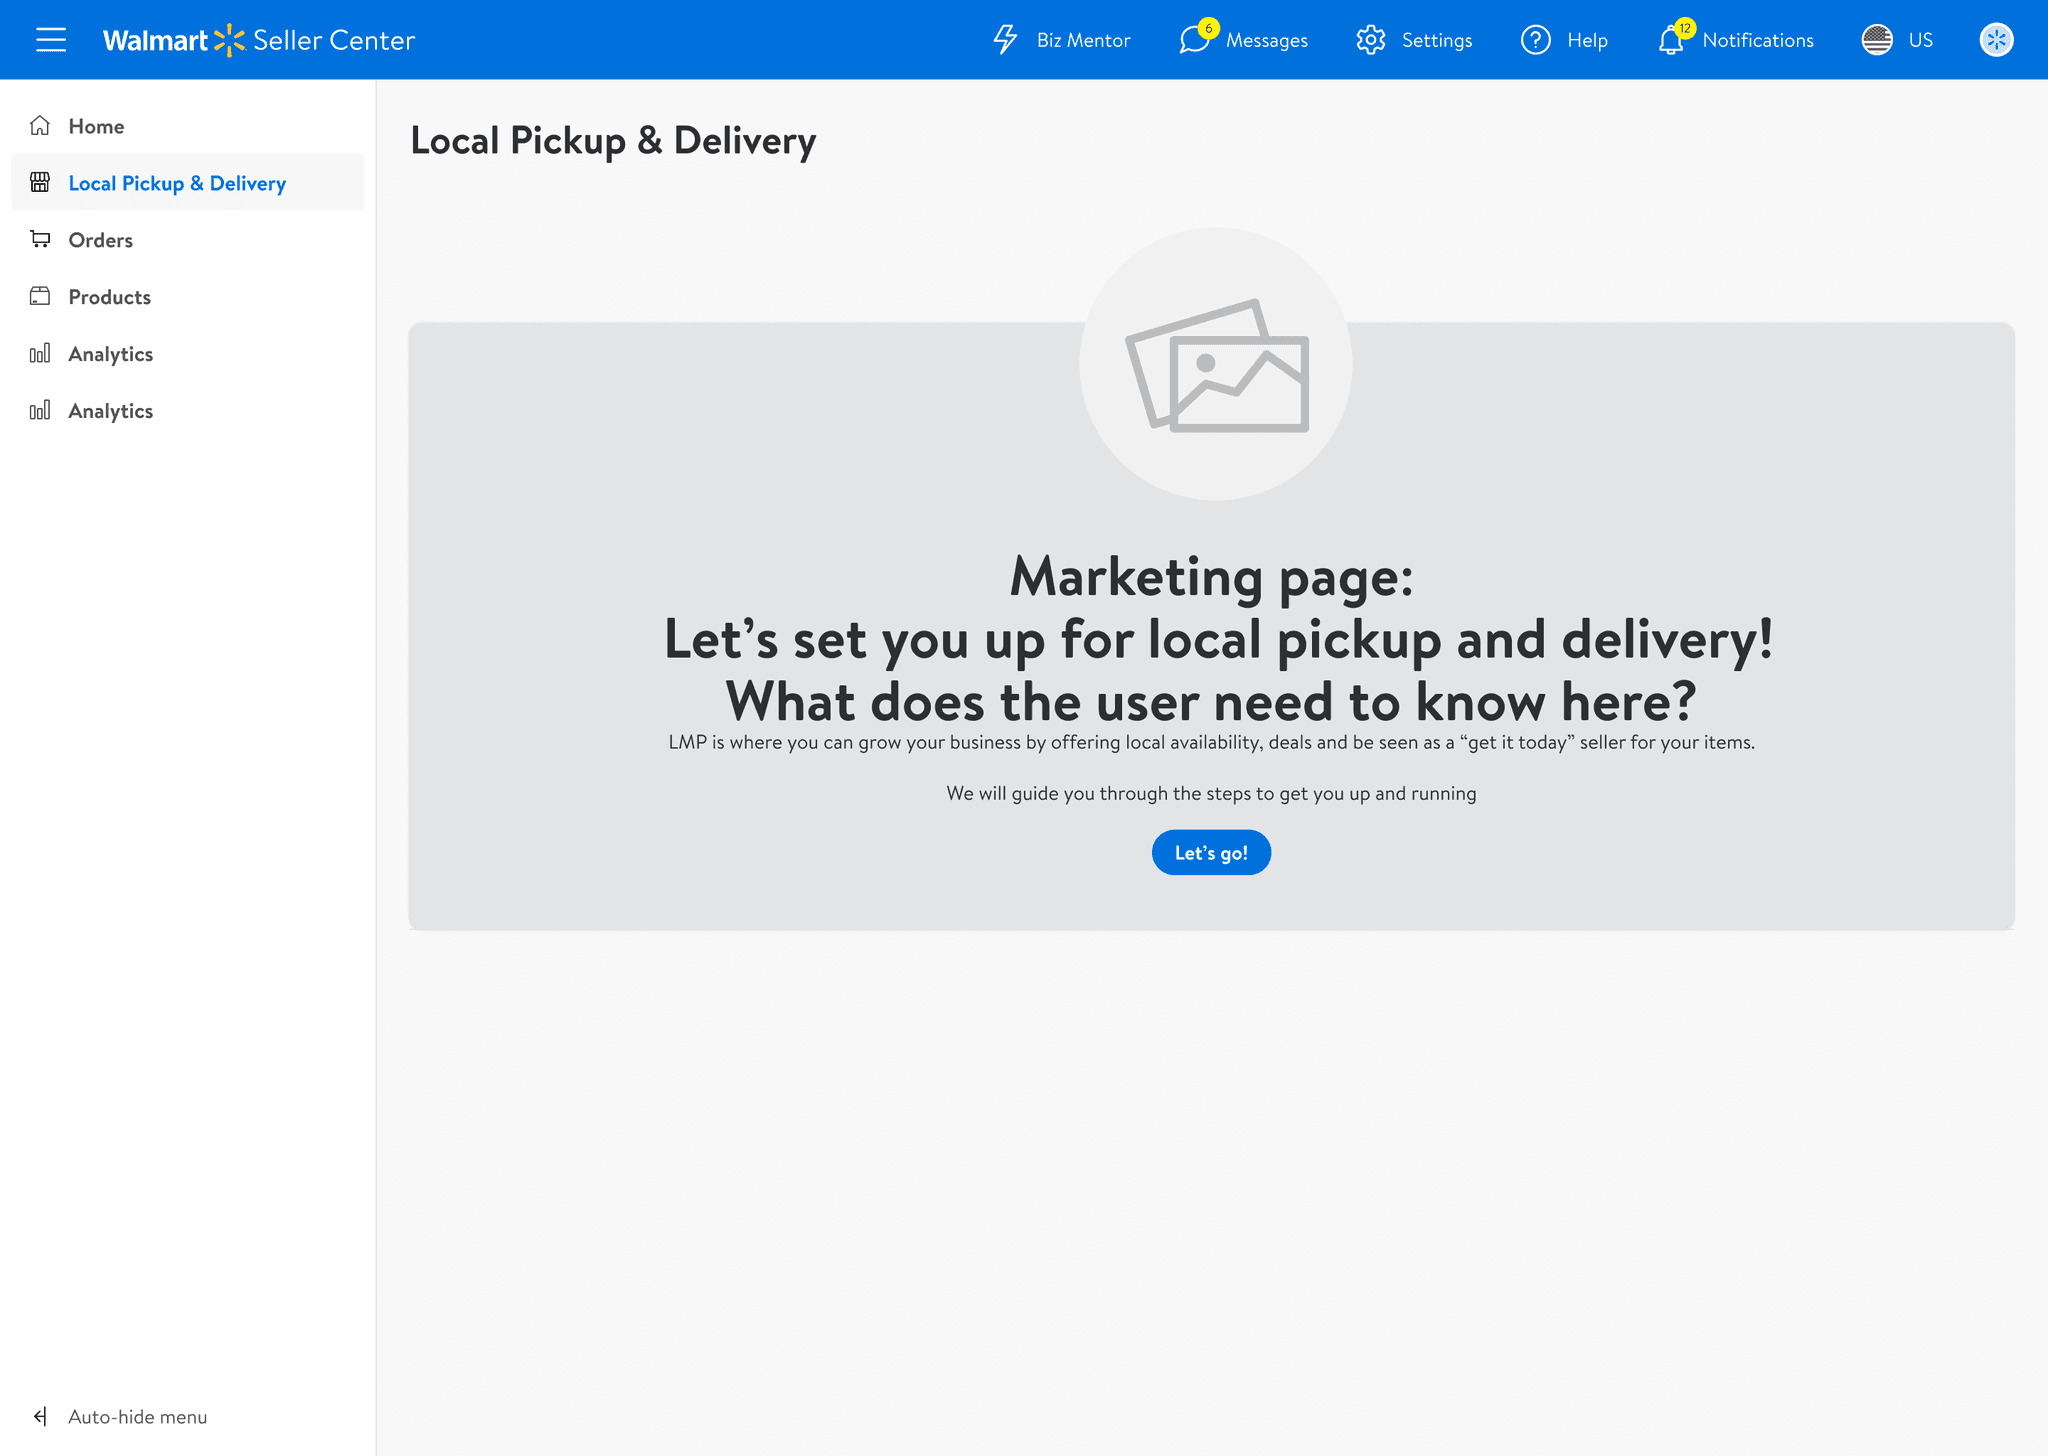Open the user profile avatar
This screenshot has height=1456, width=2048.
pos(1996,40)
